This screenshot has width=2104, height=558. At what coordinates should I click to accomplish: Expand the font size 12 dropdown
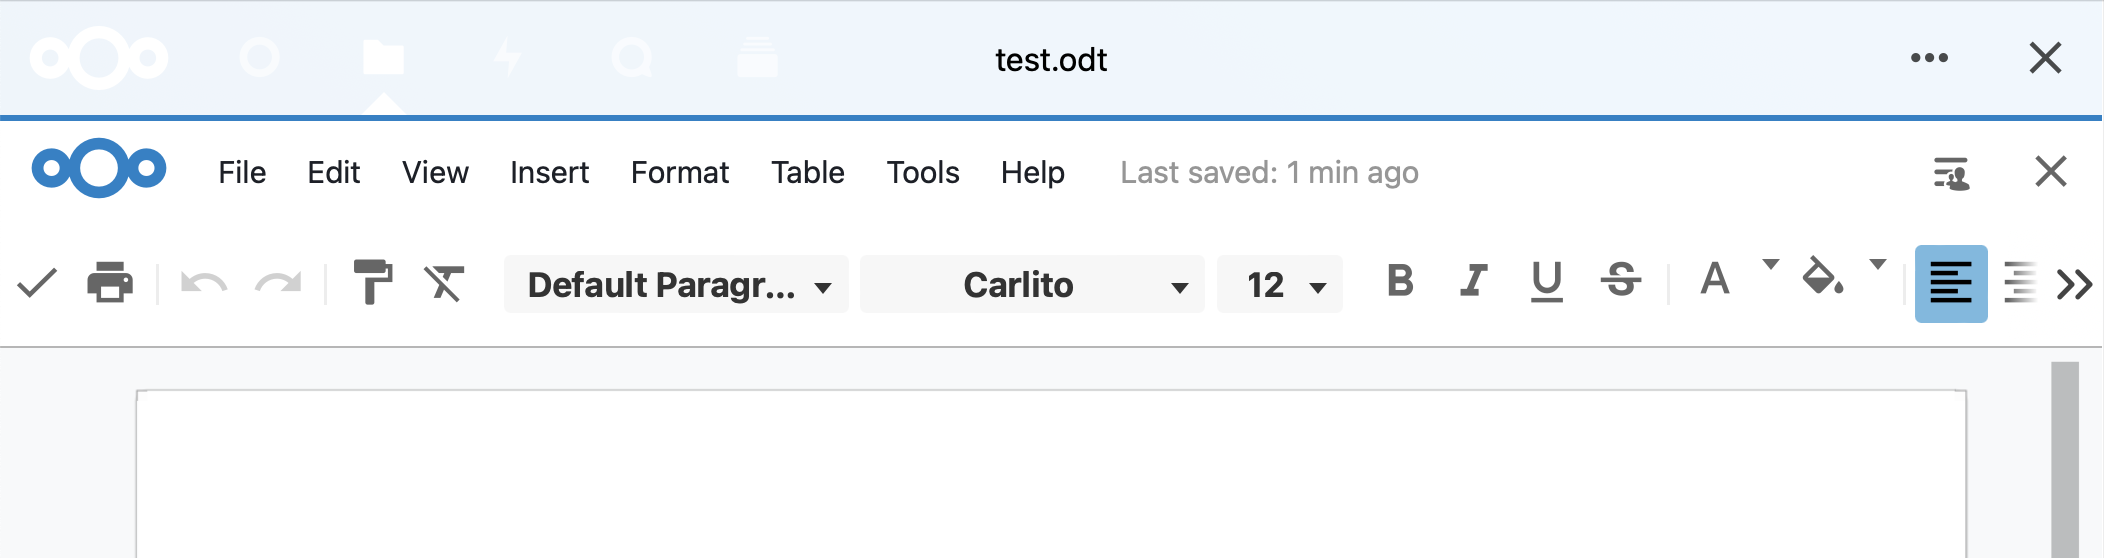click(x=1281, y=285)
